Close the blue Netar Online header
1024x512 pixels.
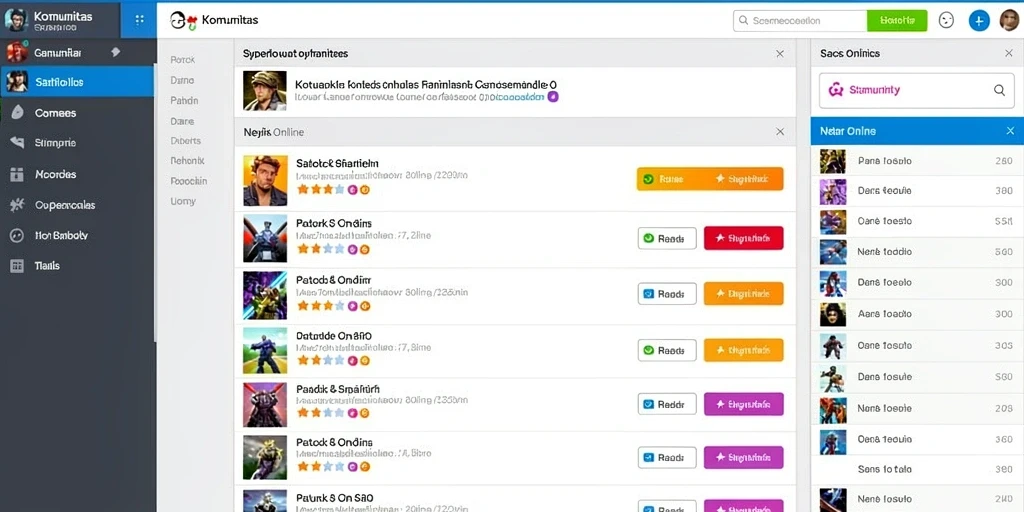pyautogui.click(x=1010, y=131)
